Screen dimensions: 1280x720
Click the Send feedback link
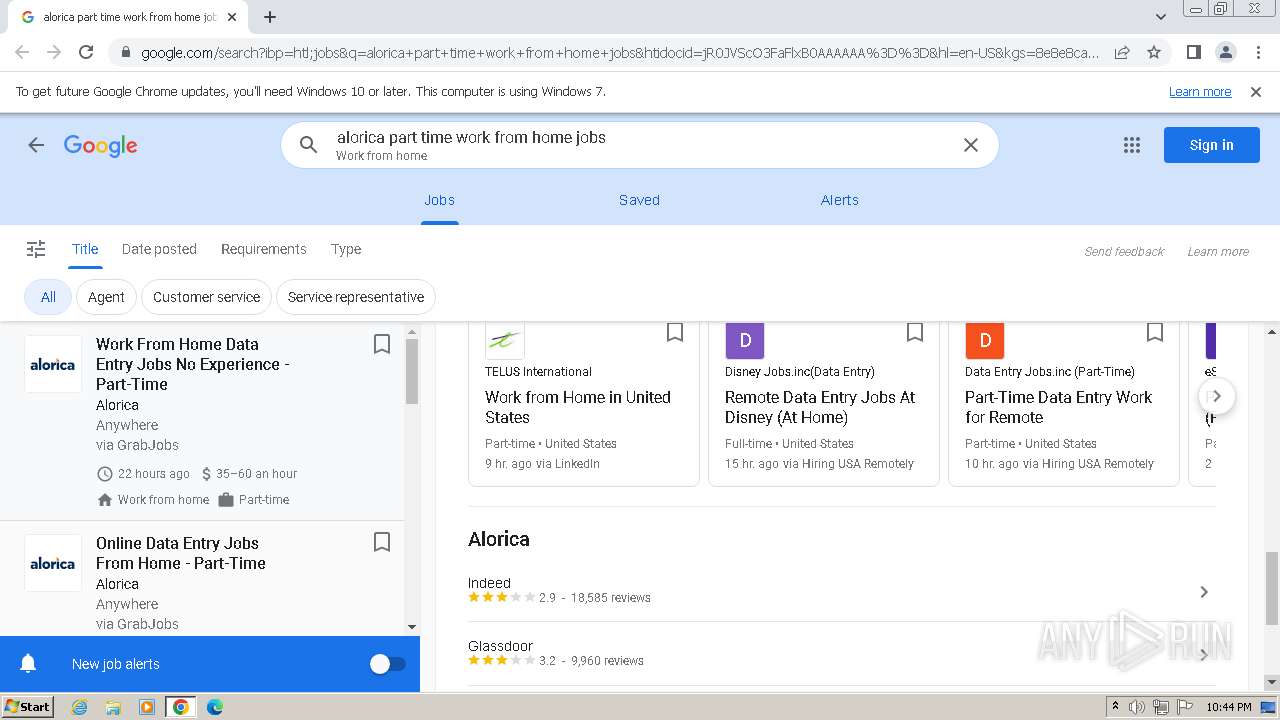tap(1124, 252)
